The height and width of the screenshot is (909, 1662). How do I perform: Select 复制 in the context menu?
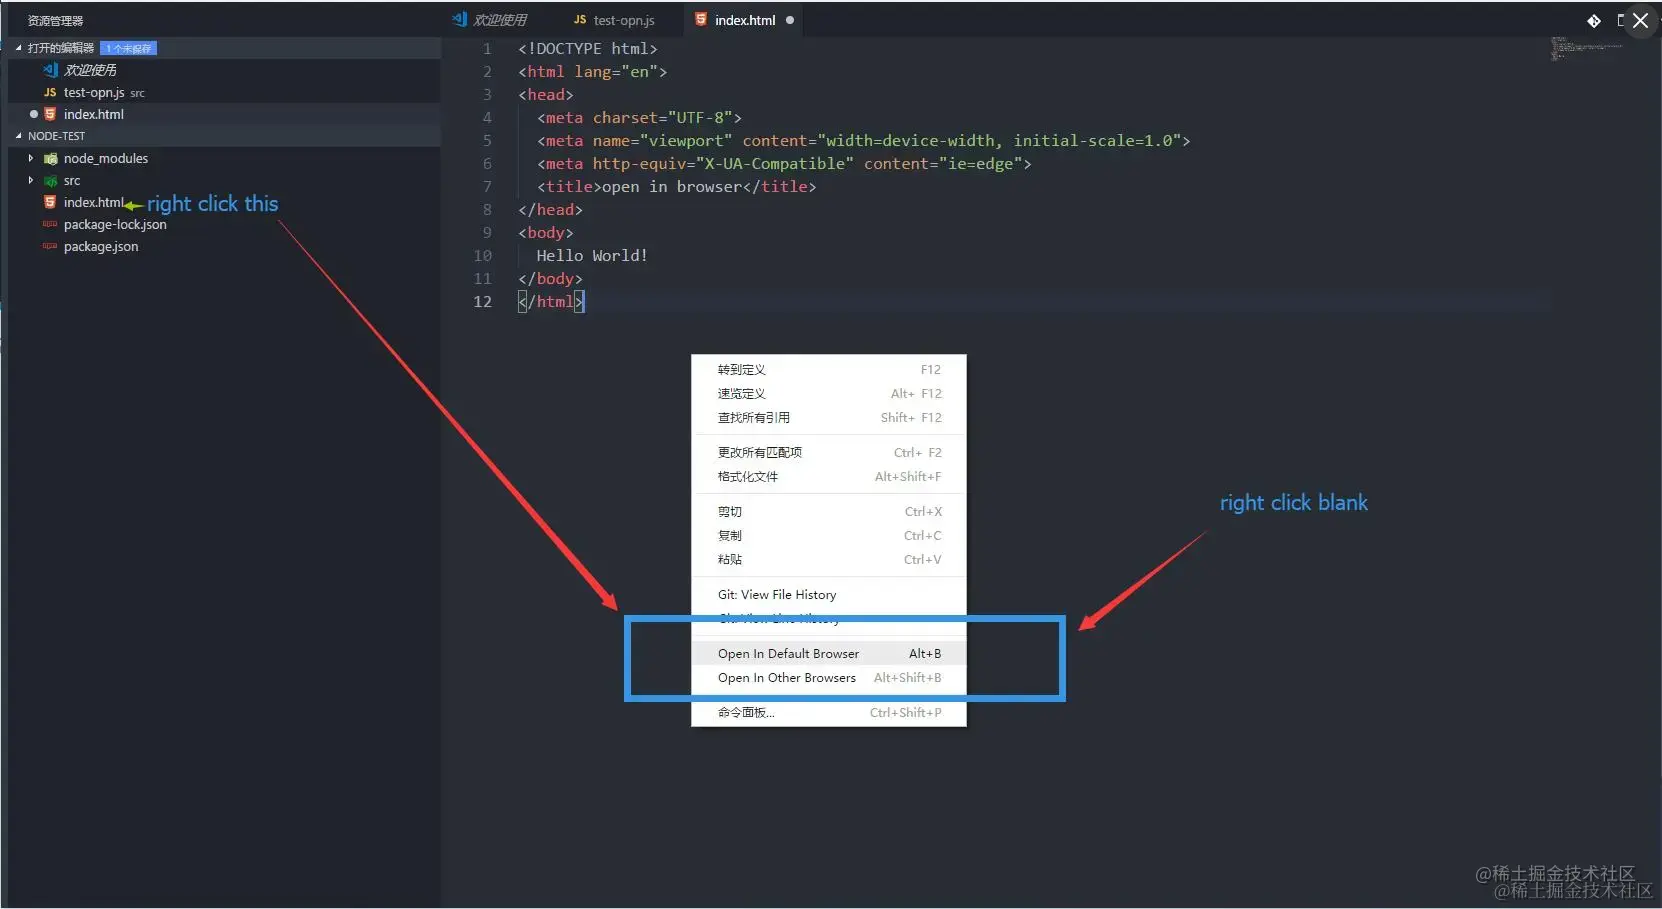point(829,535)
